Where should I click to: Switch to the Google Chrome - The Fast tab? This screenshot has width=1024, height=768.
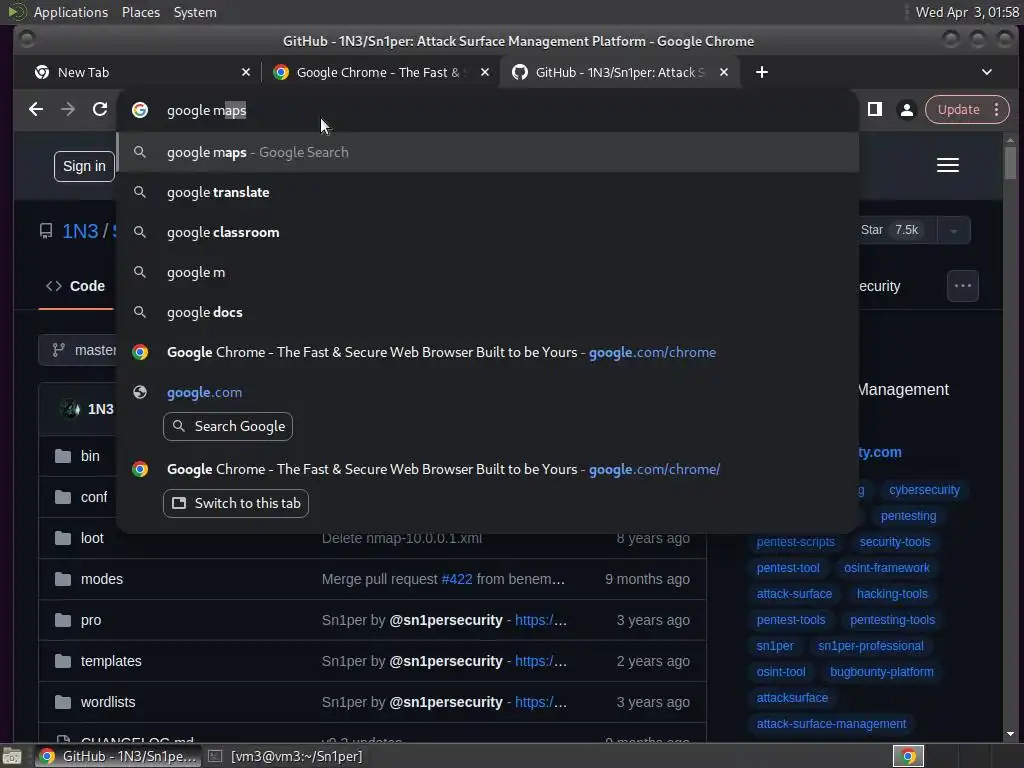point(381,72)
